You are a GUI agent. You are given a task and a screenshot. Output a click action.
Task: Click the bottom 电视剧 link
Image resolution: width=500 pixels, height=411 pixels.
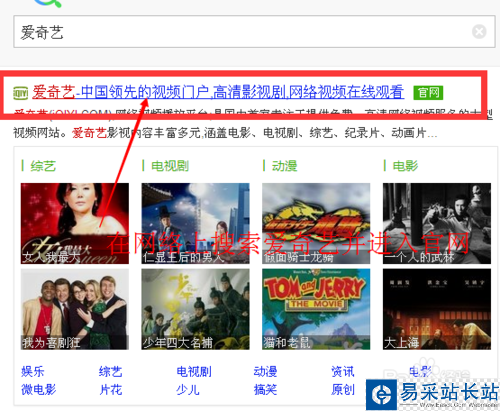tap(194, 371)
